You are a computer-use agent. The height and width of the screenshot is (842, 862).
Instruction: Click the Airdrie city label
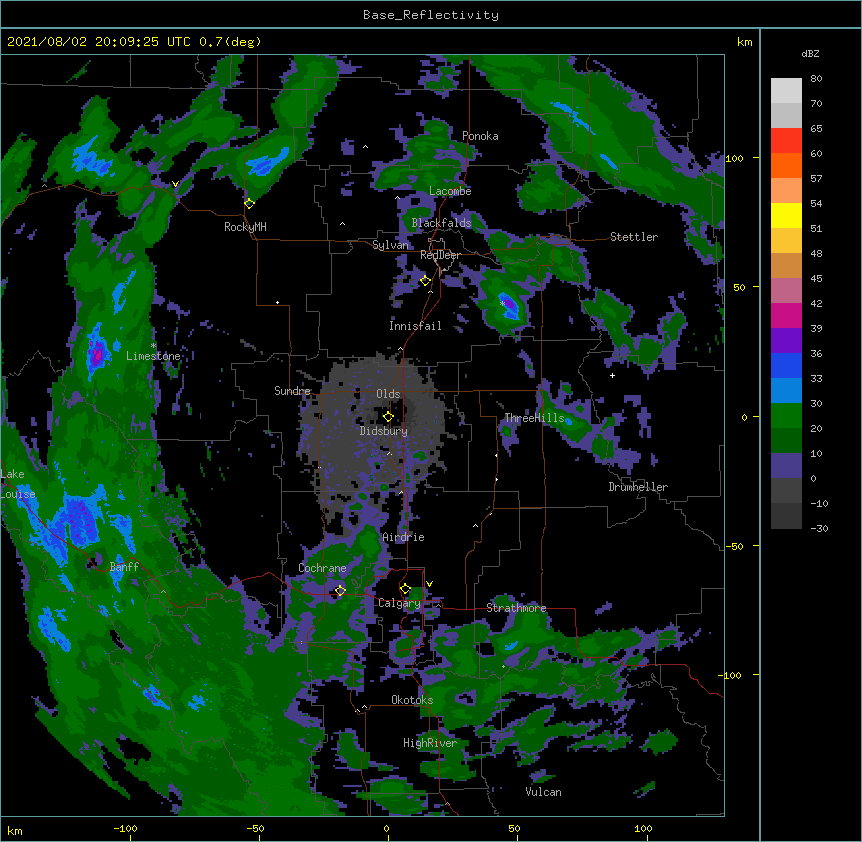pyautogui.click(x=404, y=537)
